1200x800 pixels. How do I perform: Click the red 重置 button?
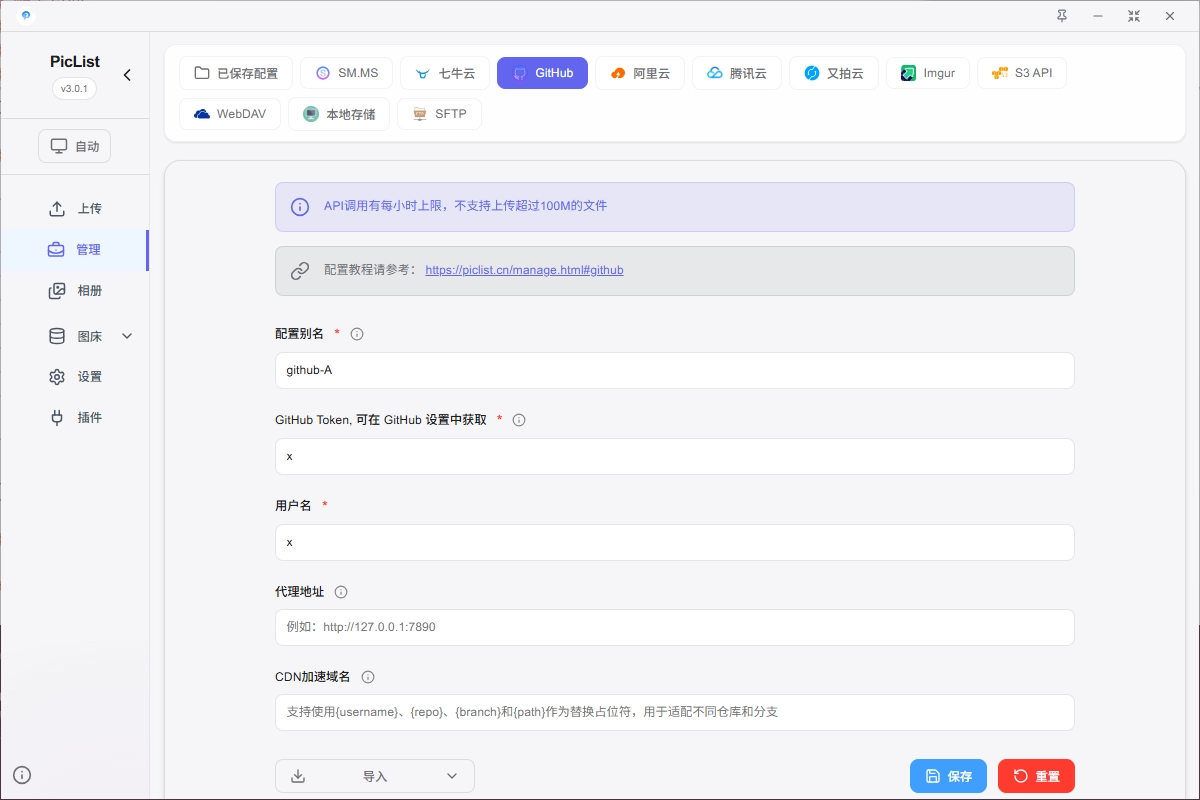[x=1036, y=776]
